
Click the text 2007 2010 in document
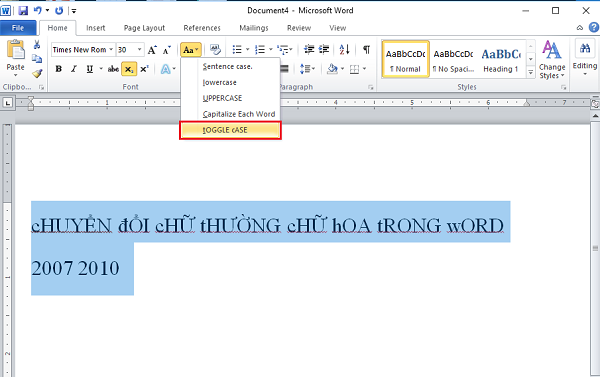(75, 268)
